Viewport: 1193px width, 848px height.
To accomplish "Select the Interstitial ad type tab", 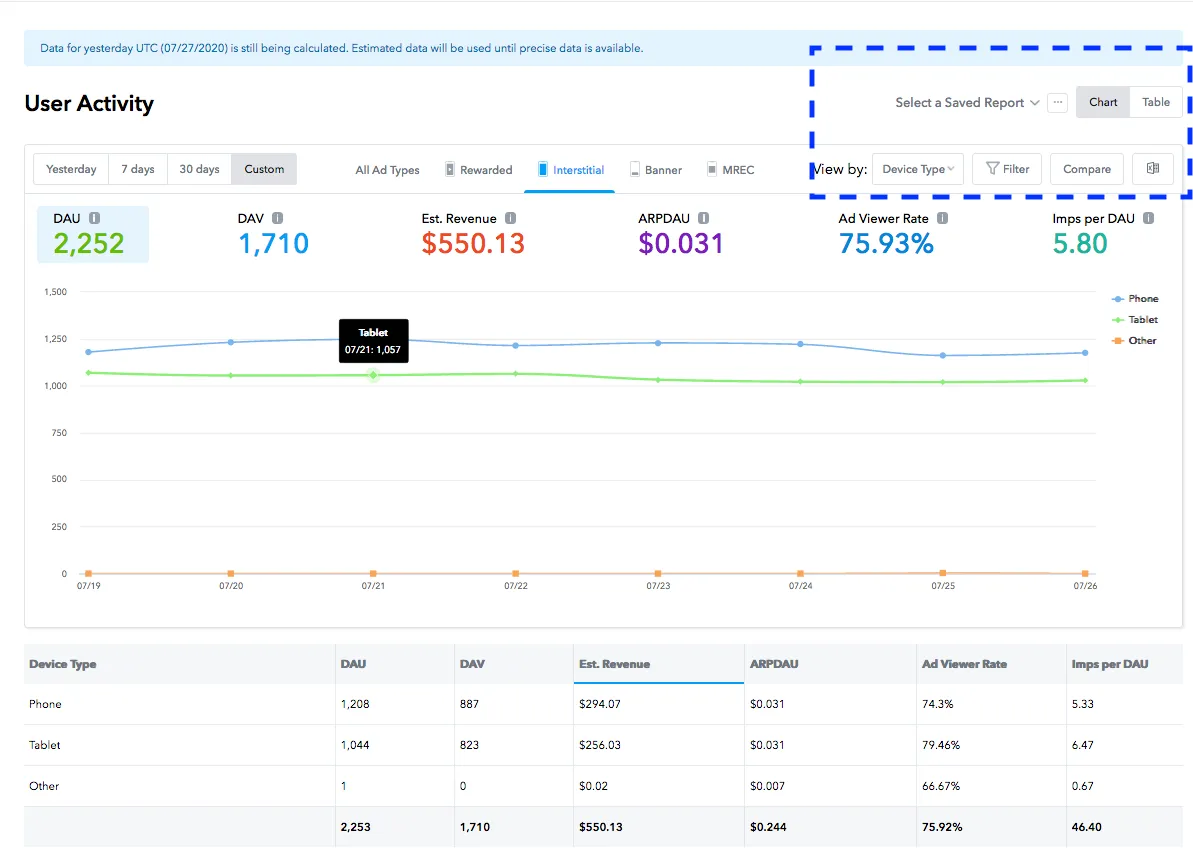I will coord(570,170).
